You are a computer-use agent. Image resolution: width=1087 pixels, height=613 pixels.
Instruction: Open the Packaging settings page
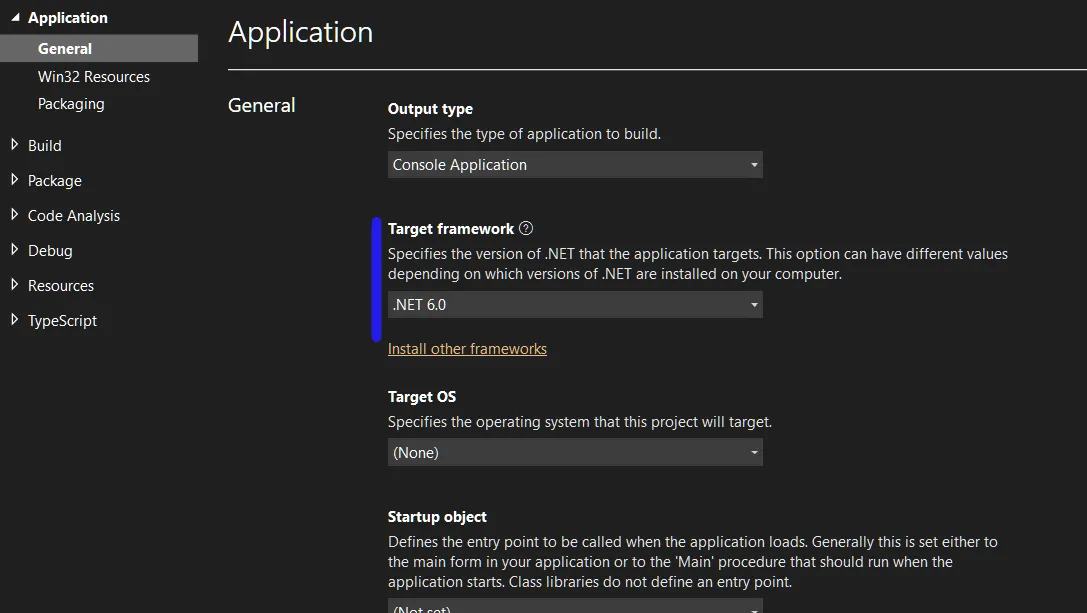pyautogui.click(x=71, y=104)
